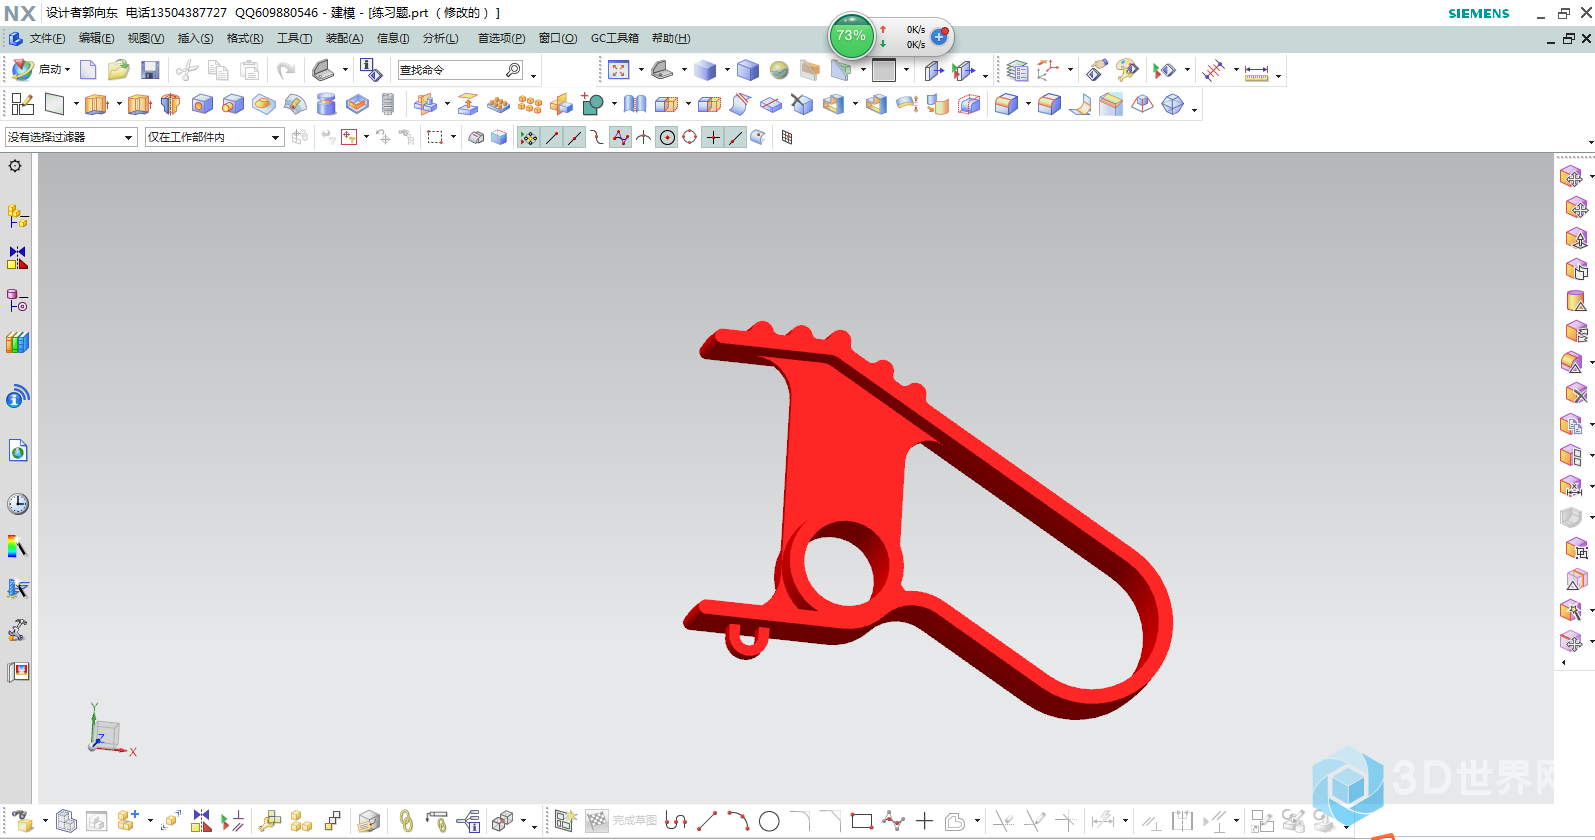Select the sketch Circle tool in bottom toolbar
The image size is (1595, 840).
[769, 821]
